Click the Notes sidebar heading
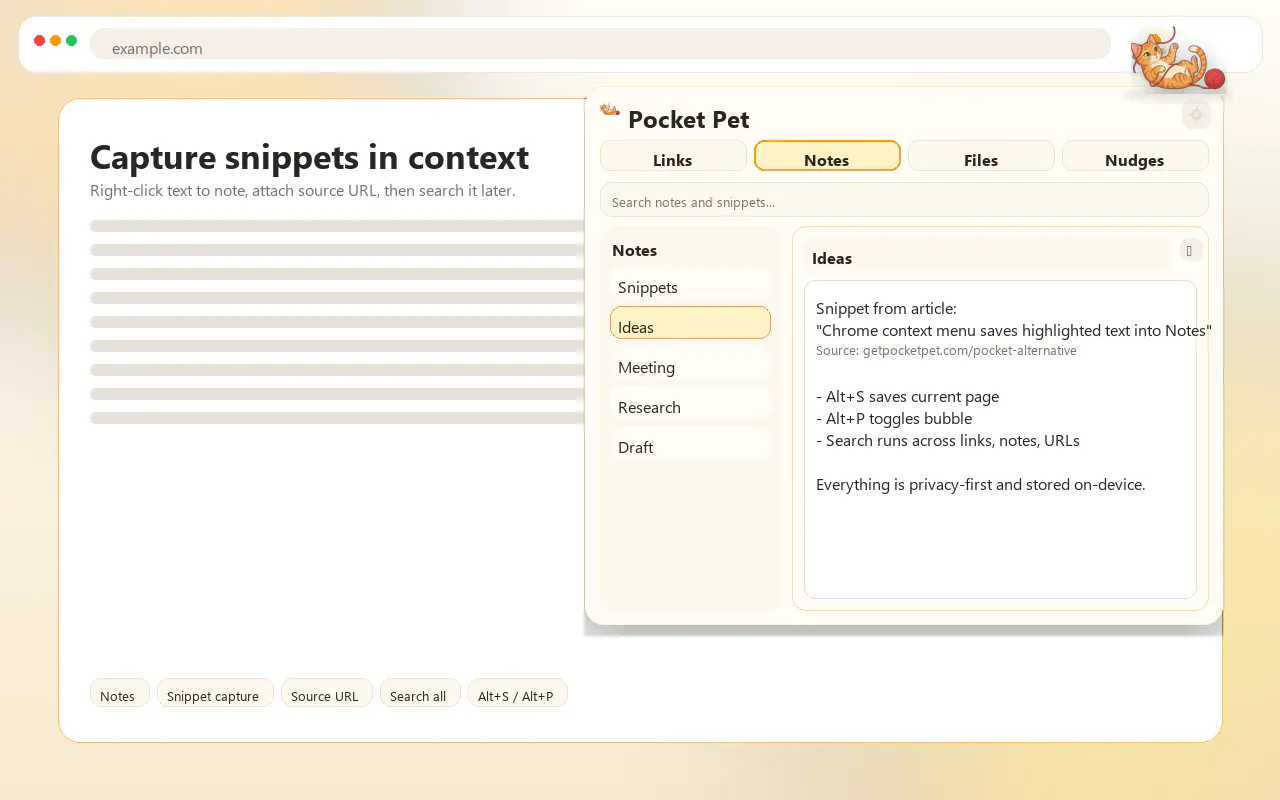 634,250
